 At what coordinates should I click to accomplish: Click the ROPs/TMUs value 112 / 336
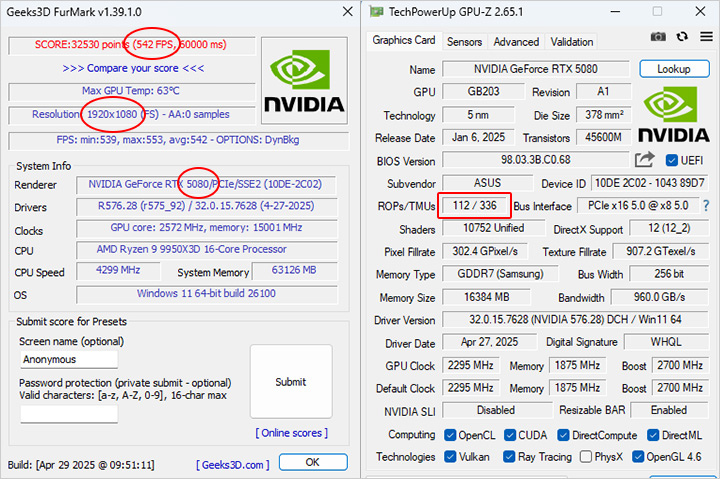tap(474, 205)
